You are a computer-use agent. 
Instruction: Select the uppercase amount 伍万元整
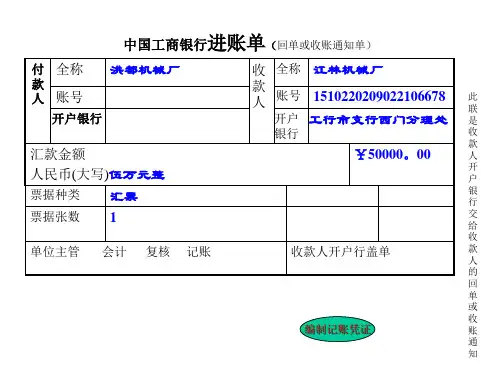(137, 175)
